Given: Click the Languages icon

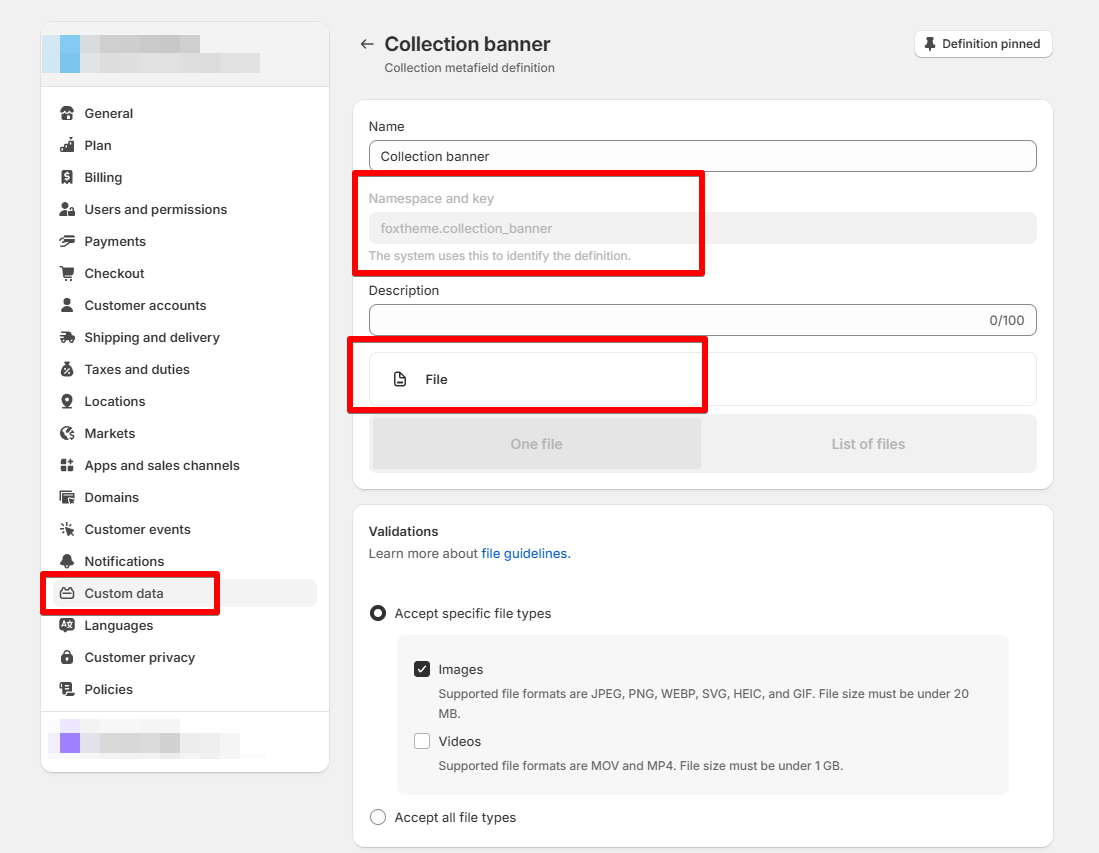Looking at the screenshot, I should point(67,625).
